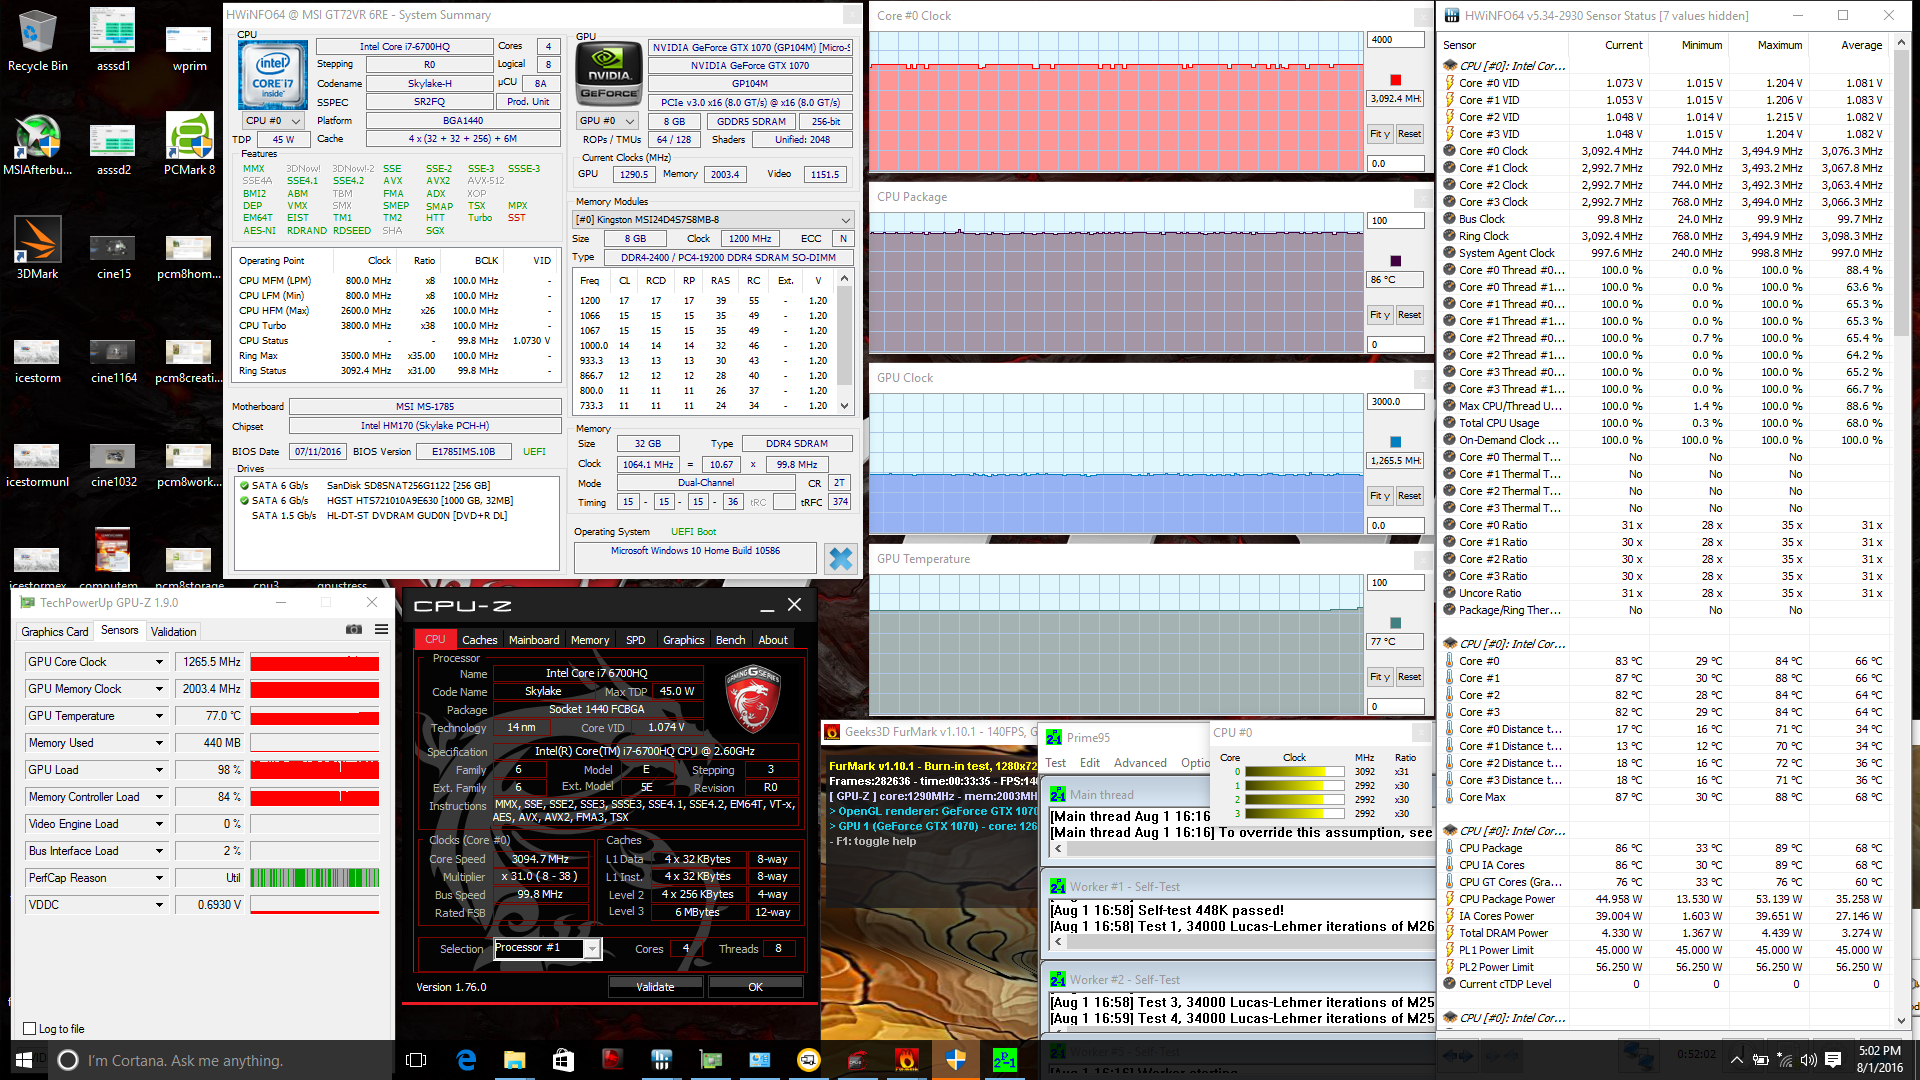Open File Explorer from the taskbar
1920x1080 pixels.
pyautogui.click(x=514, y=1060)
